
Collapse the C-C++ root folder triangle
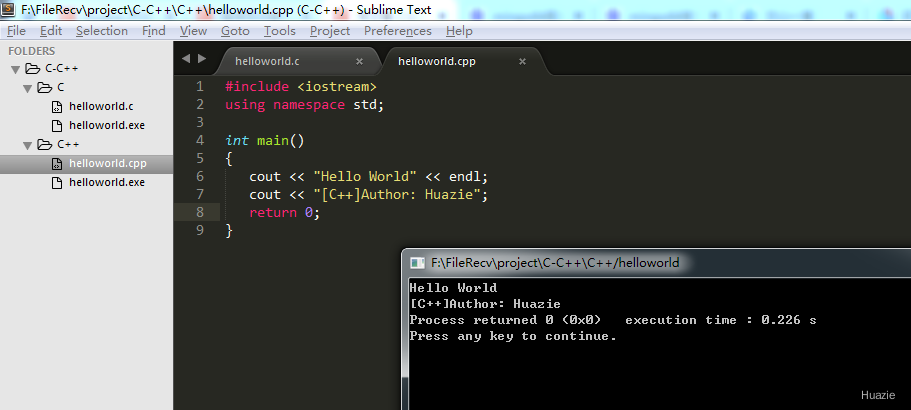(x=16, y=70)
